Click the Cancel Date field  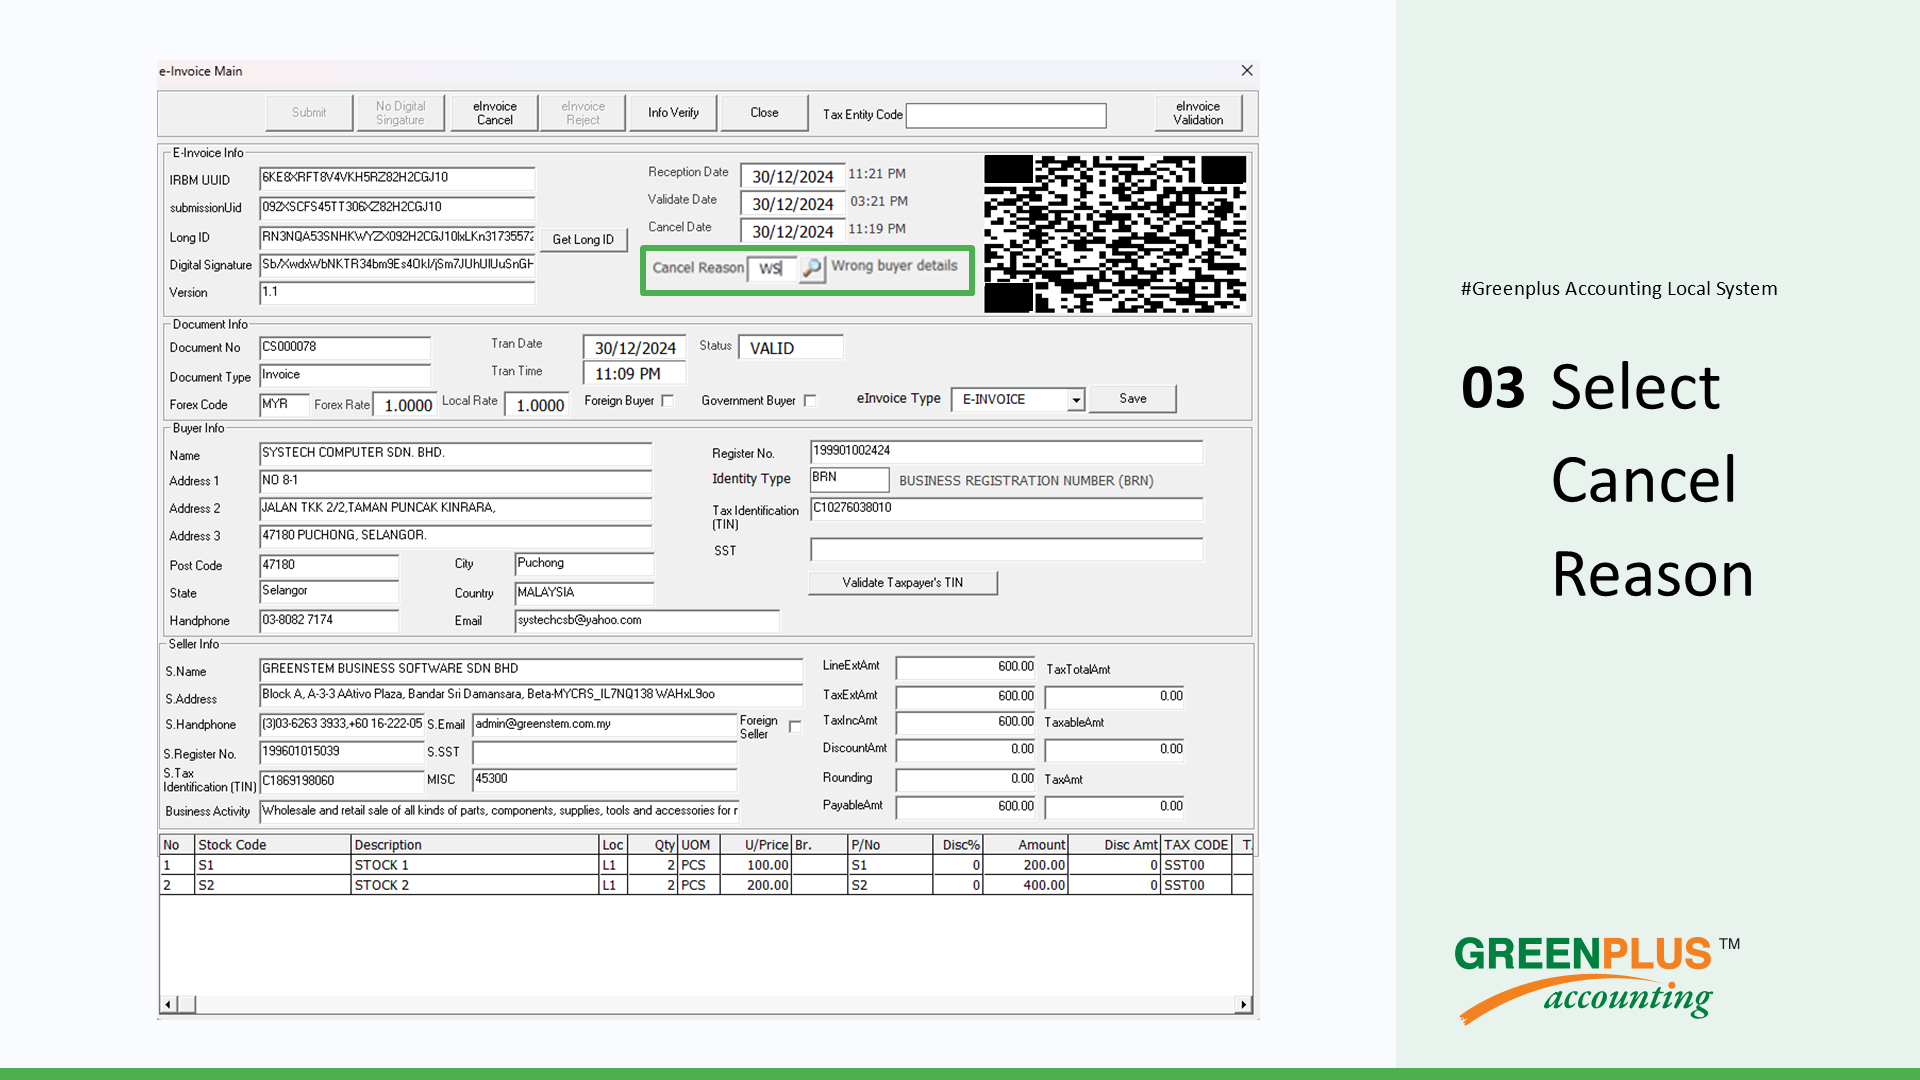click(x=793, y=231)
